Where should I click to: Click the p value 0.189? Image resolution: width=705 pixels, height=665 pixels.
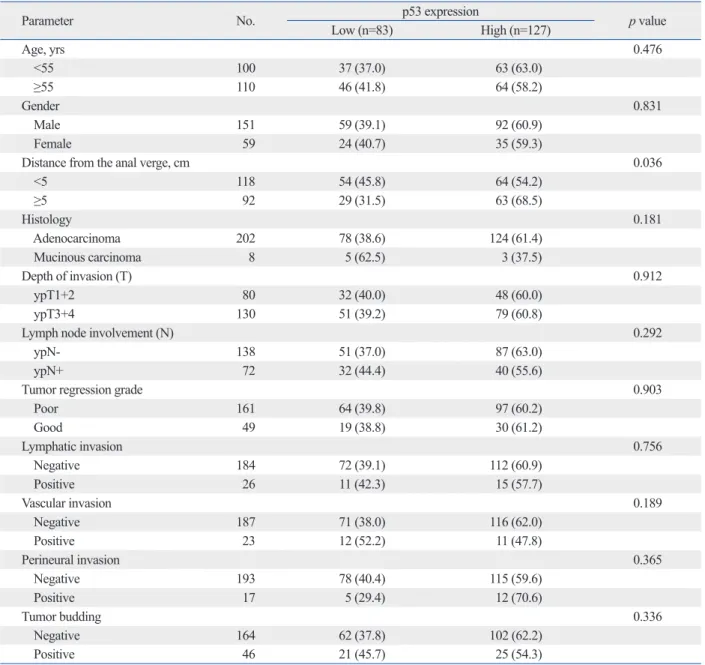[x=647, y=502]
